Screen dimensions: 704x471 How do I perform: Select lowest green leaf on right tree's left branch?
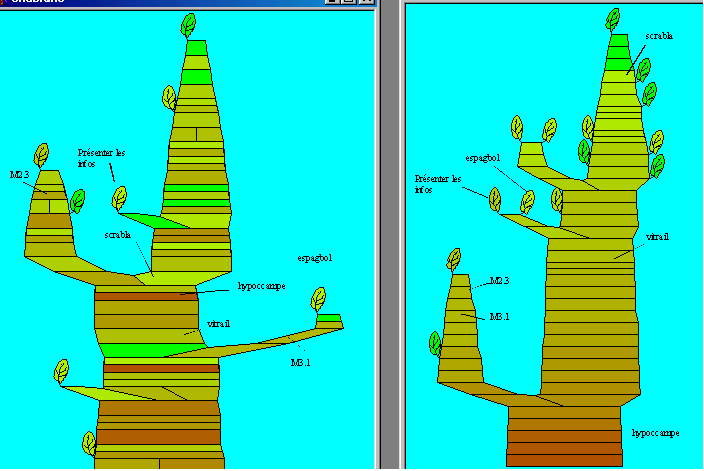point(435,344)
